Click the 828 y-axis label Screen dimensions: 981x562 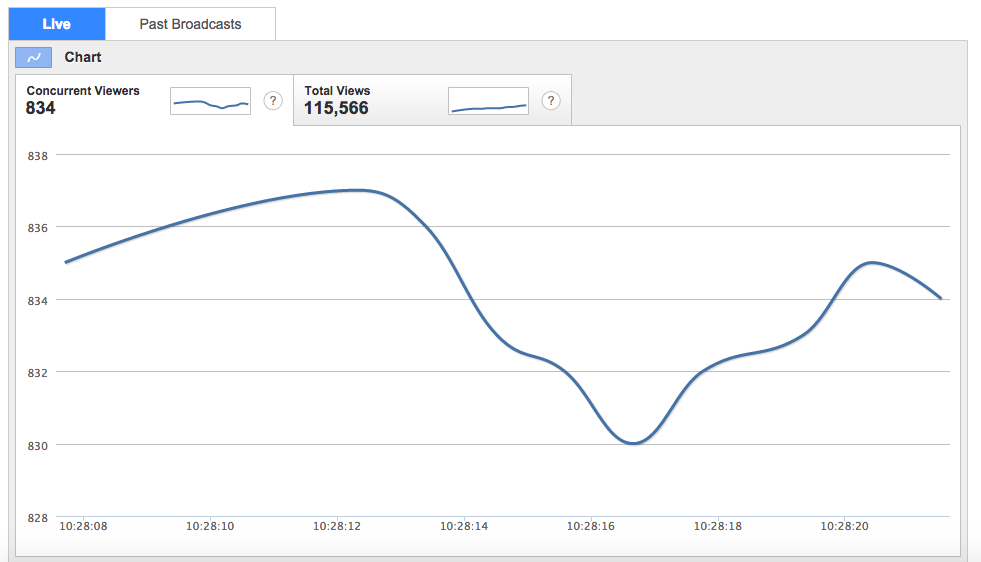(38, 518)
